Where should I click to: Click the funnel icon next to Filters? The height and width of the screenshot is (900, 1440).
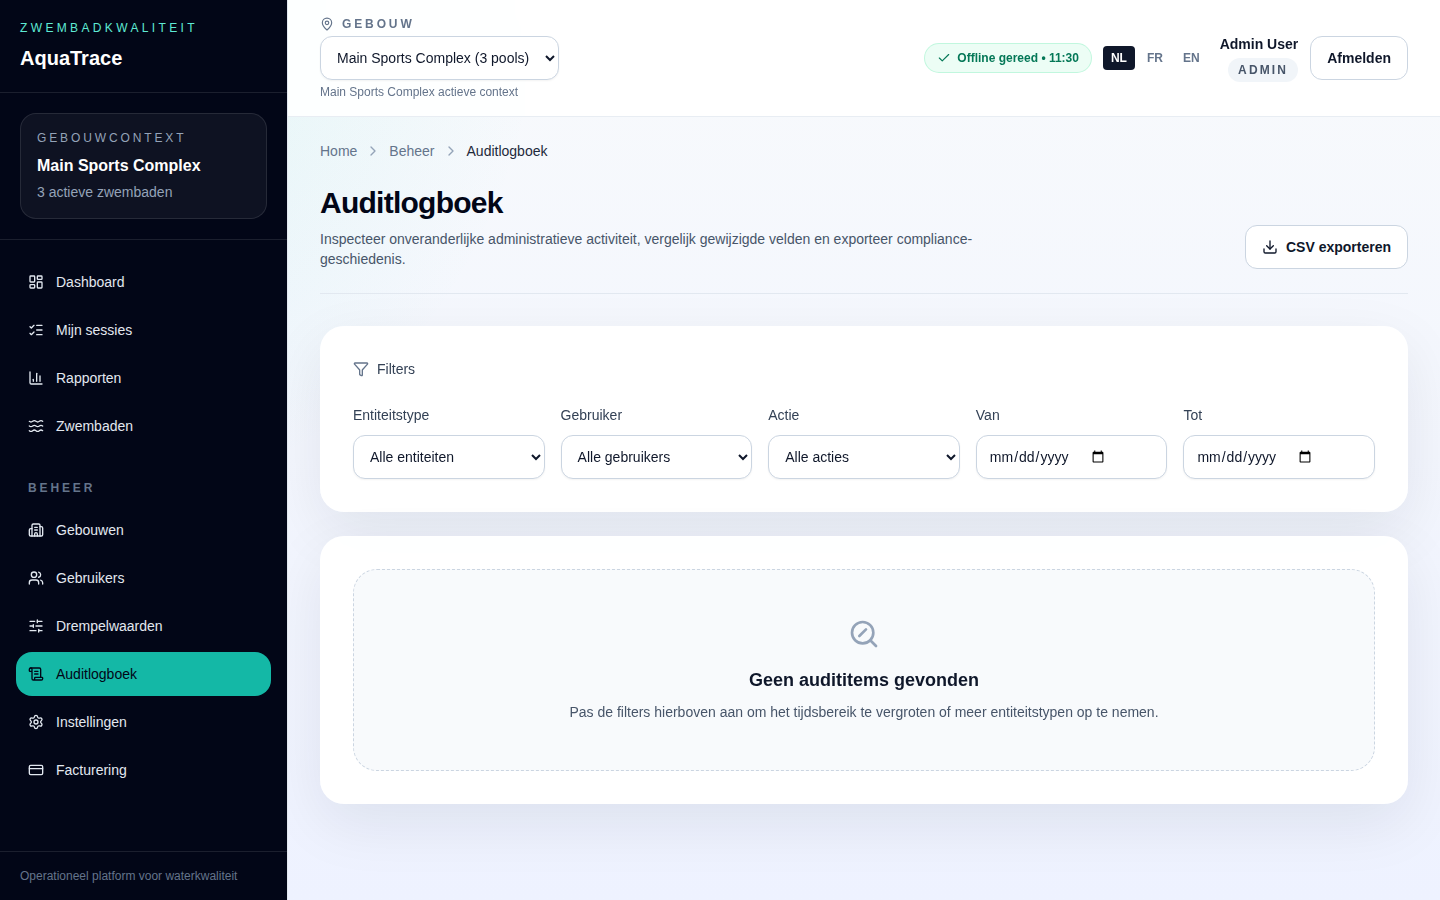361,369
